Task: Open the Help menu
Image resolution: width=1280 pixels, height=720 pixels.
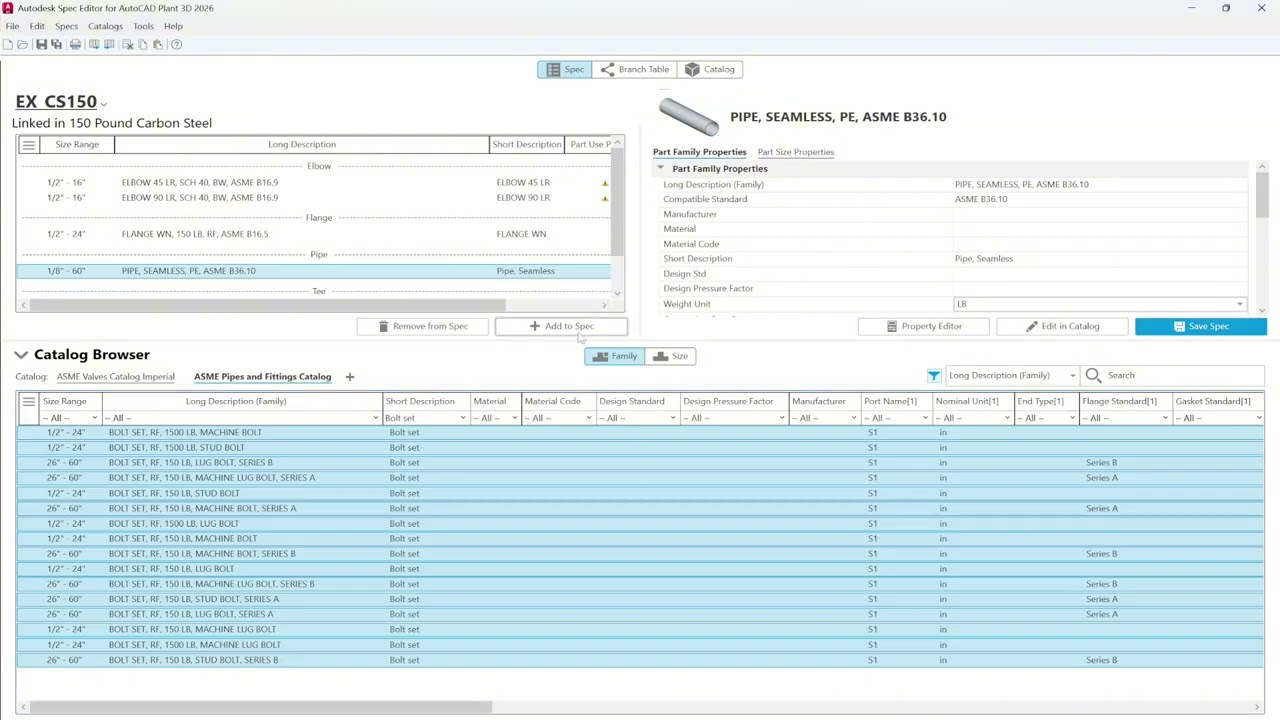Action: [x=173, y=26]
